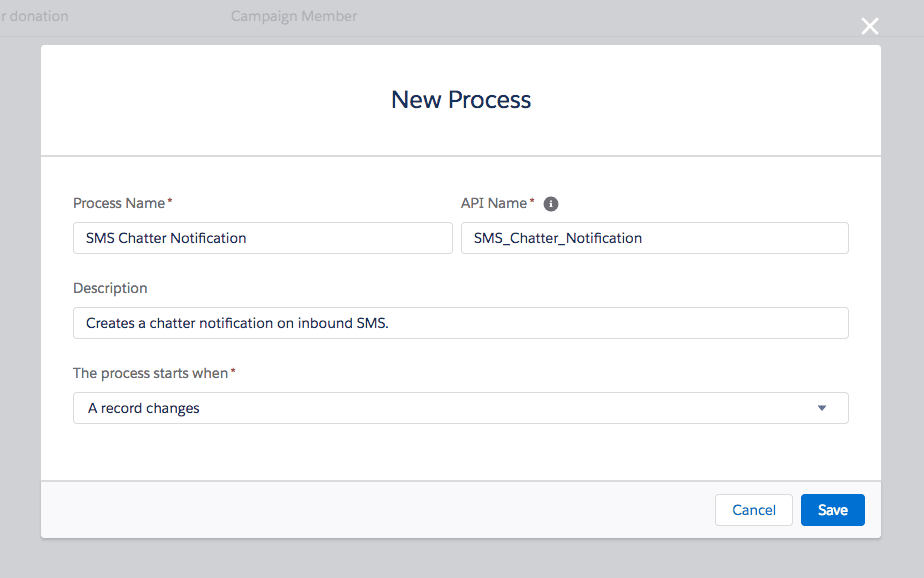Select the API Name text box
Screen dimensions: 924x578
coord(654,238)
